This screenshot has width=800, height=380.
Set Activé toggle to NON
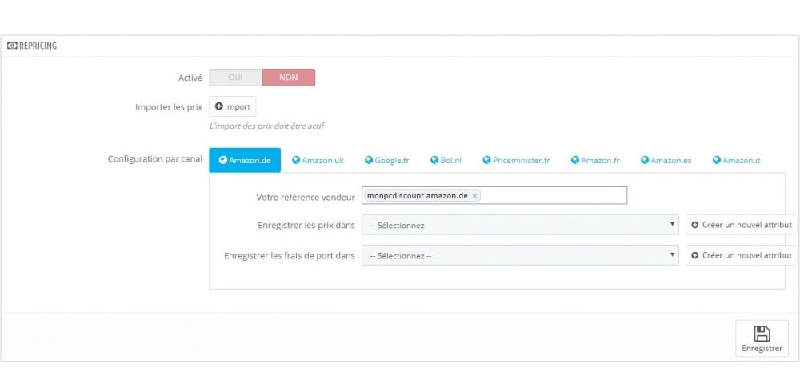pos(288,78)
